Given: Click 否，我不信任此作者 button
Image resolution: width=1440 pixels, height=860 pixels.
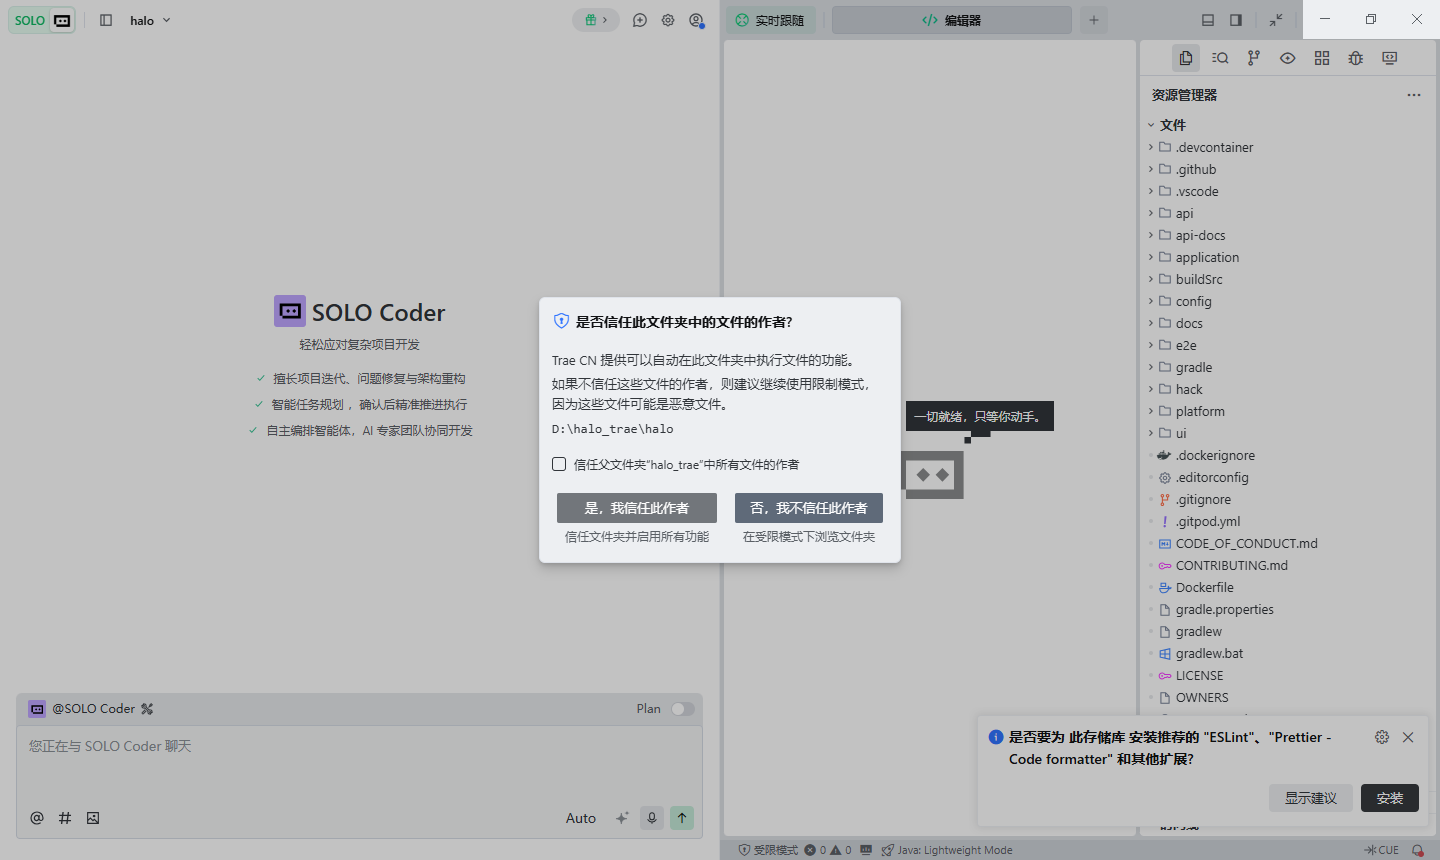Looking at the screenshot, I should [809, 508].
